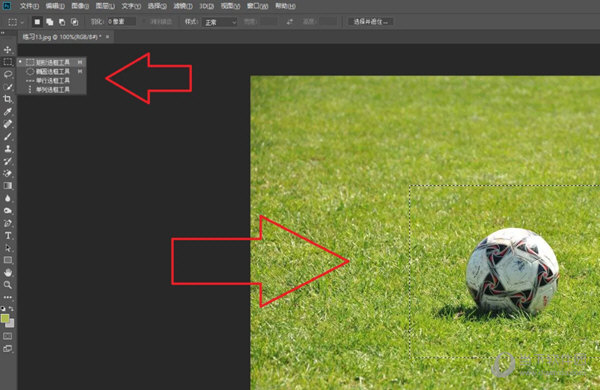
Task: Enable Subtract from Selection mode button
Action: (62, 22)
